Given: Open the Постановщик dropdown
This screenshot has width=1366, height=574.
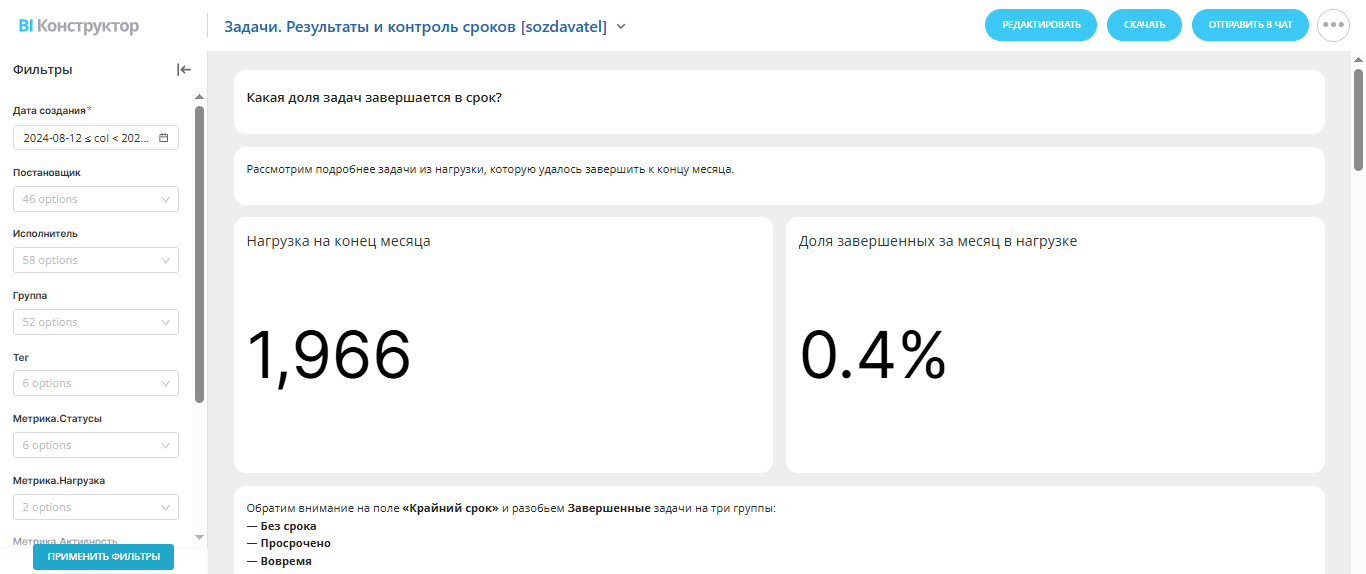Looking at the screenshot, I should [96, 199].
